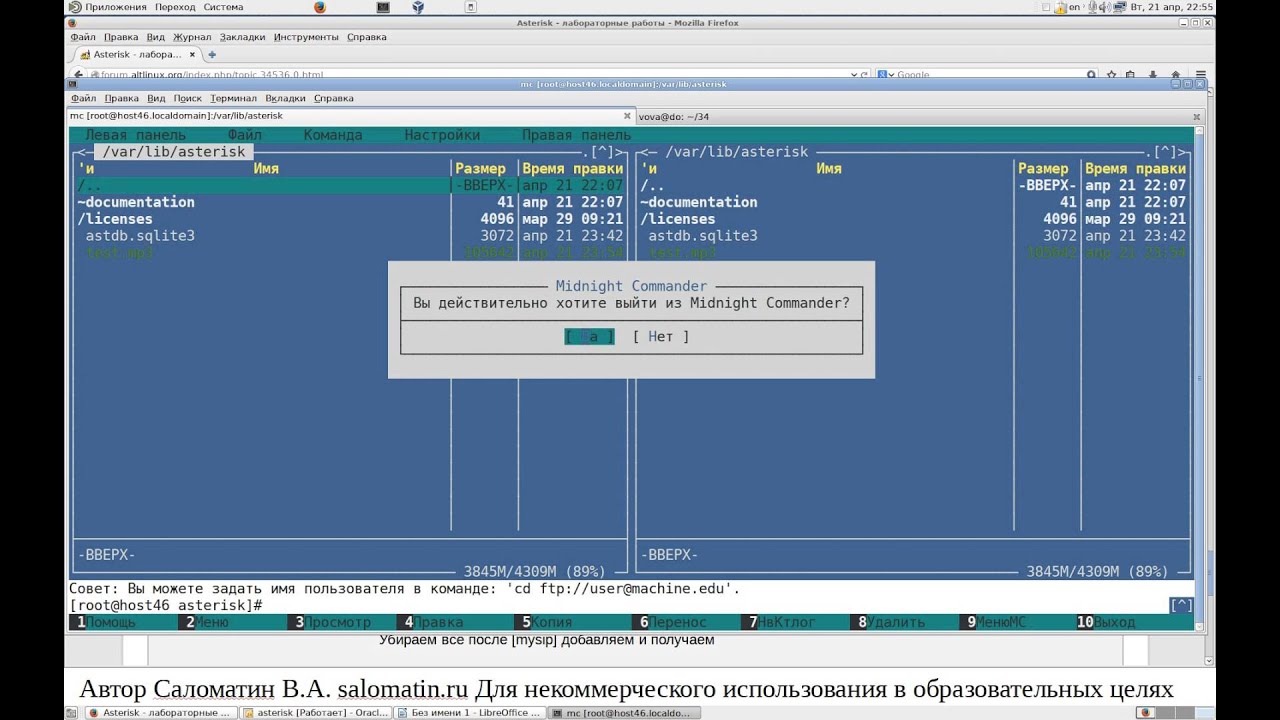This screenshot has height=720, width=1280.
Task: Click right panel's Размер column header
Action: pos(1044,169)
